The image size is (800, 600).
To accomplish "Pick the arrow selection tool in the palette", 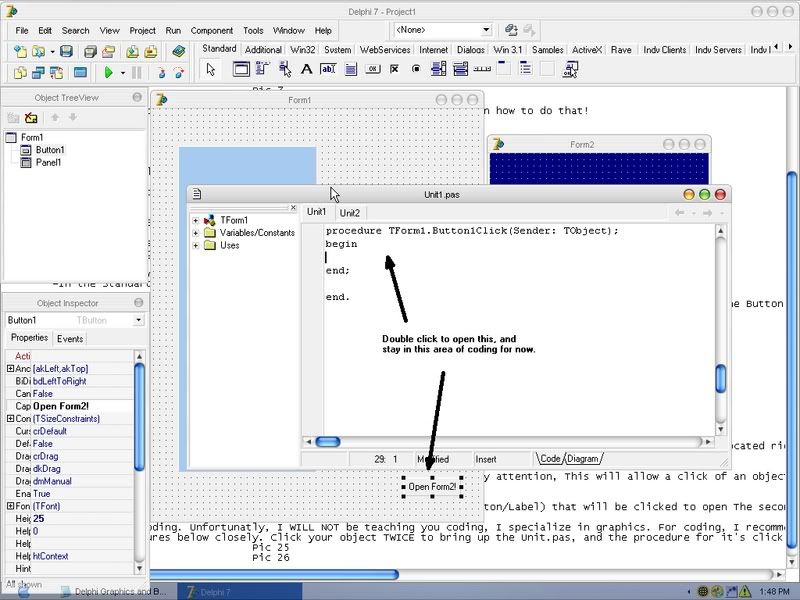I will click(x=210, y=70).
